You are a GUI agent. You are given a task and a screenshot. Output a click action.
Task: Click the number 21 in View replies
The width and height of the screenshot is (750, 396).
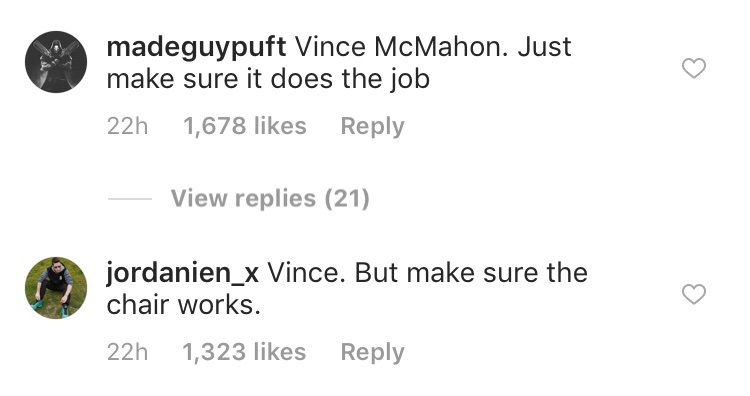pos(347,198)
